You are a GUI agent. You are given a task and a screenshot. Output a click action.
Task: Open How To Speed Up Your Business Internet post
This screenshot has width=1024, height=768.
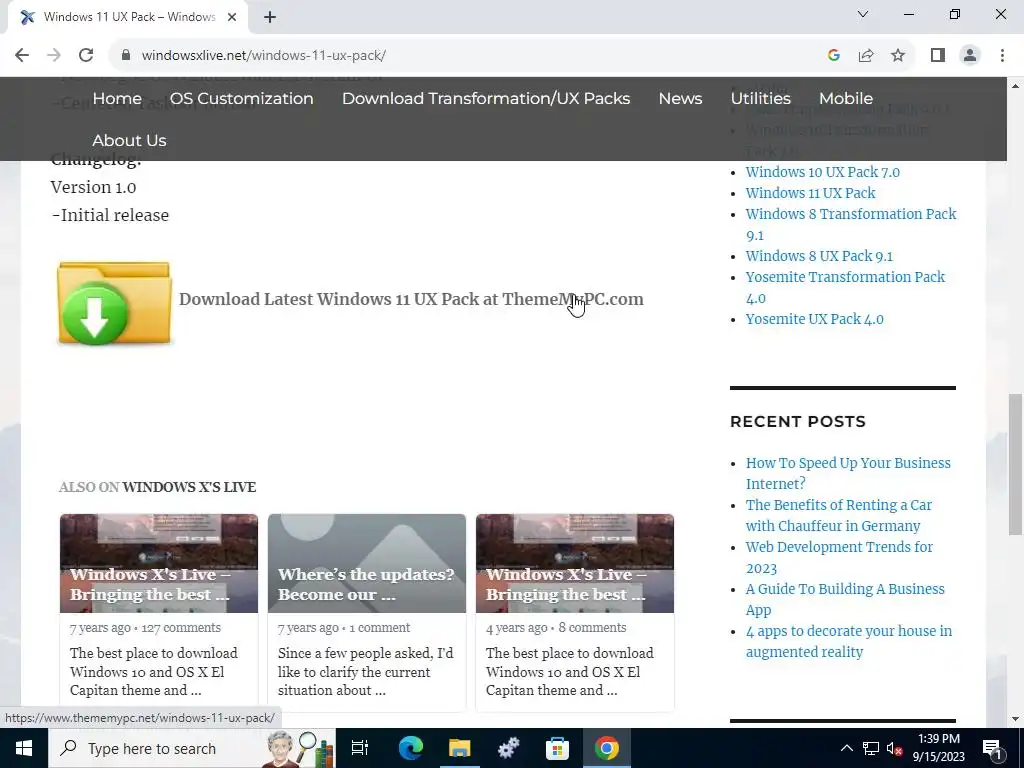pos(848,473)
